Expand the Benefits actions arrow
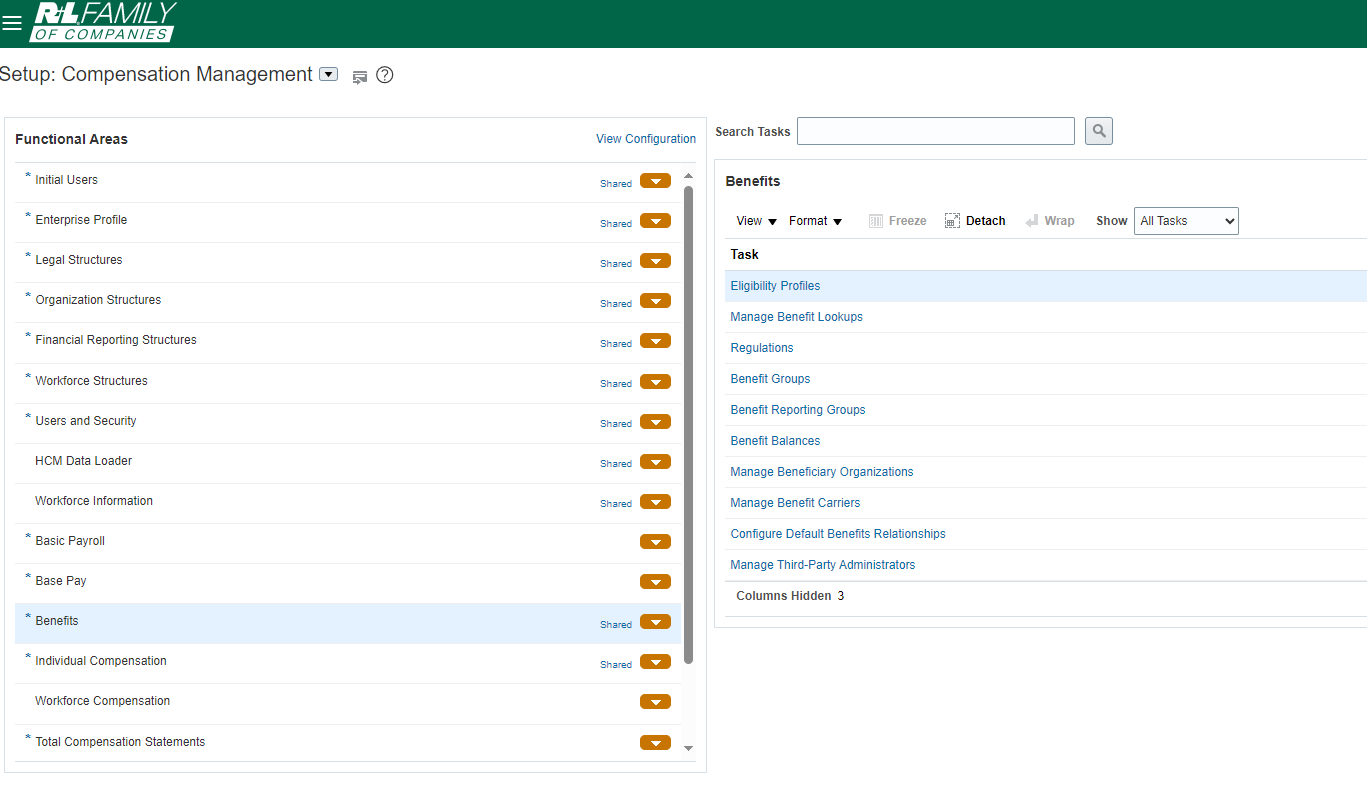1367x808 pixels. [656, 621]
